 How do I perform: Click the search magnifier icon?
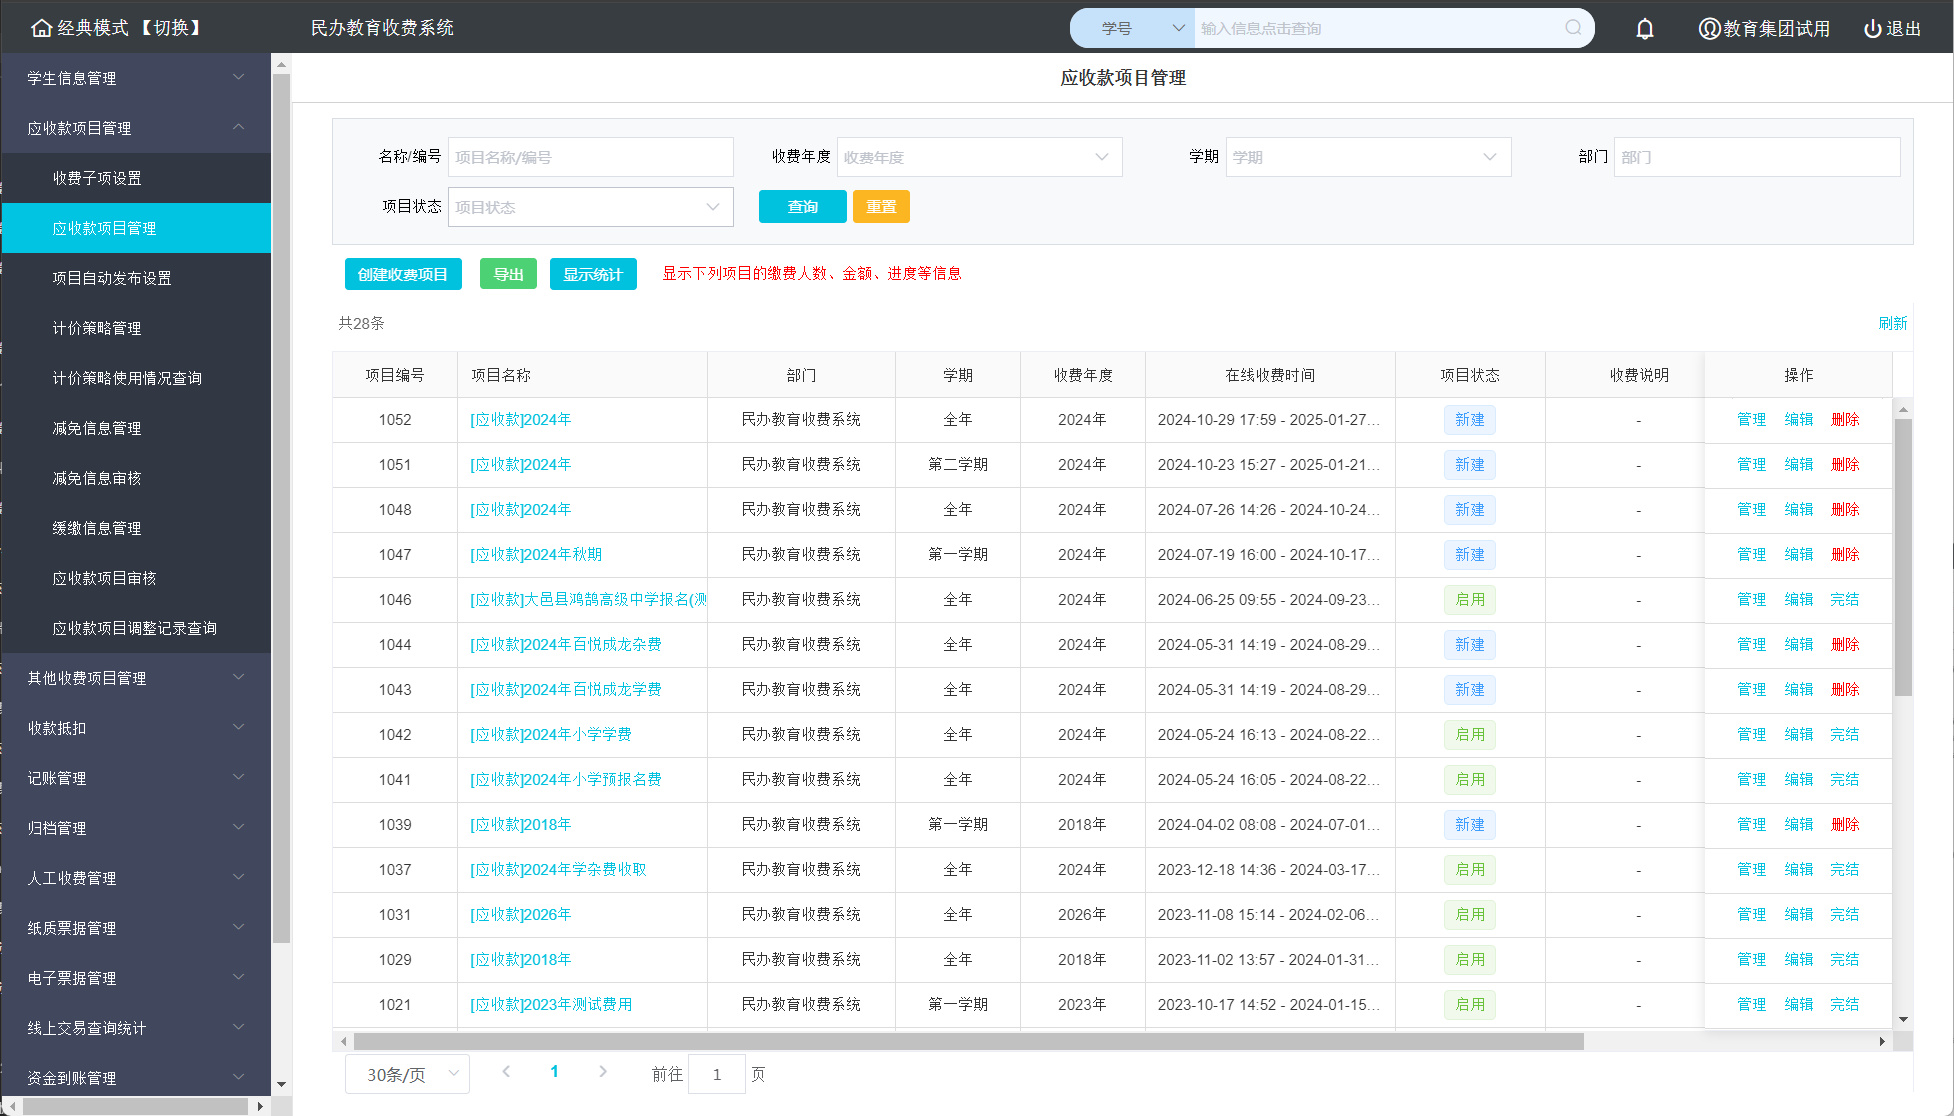[x=1573, y=28]
